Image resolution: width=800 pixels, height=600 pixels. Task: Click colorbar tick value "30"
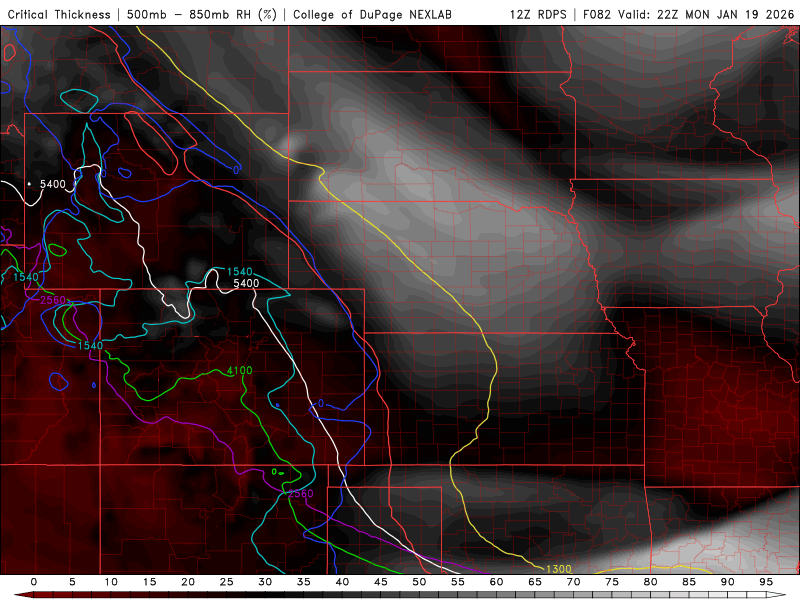265,582
